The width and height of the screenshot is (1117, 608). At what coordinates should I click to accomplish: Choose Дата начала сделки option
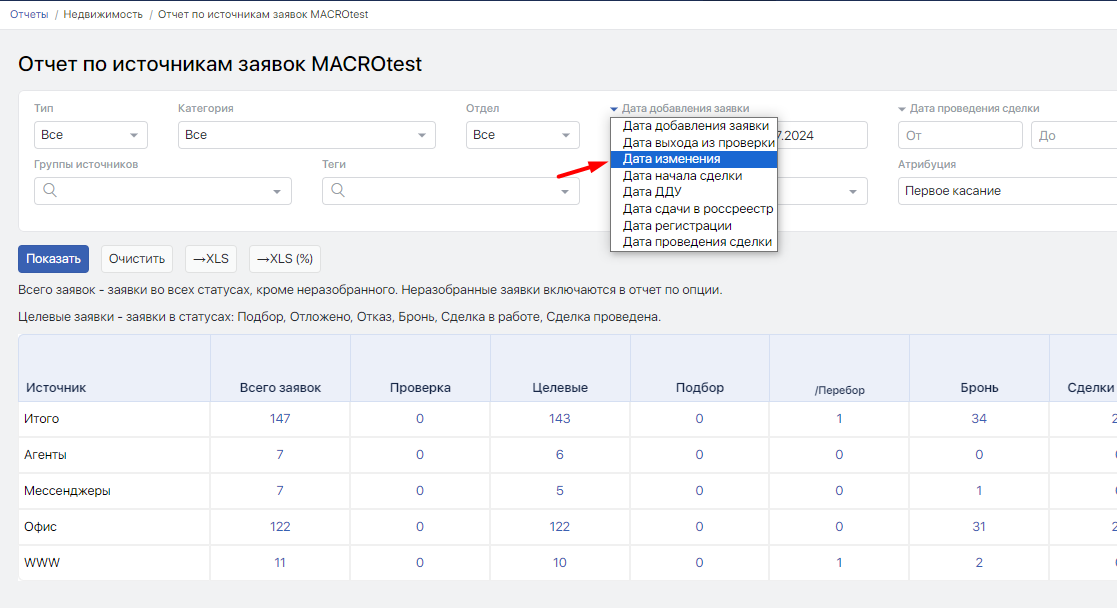pos(682,176)
